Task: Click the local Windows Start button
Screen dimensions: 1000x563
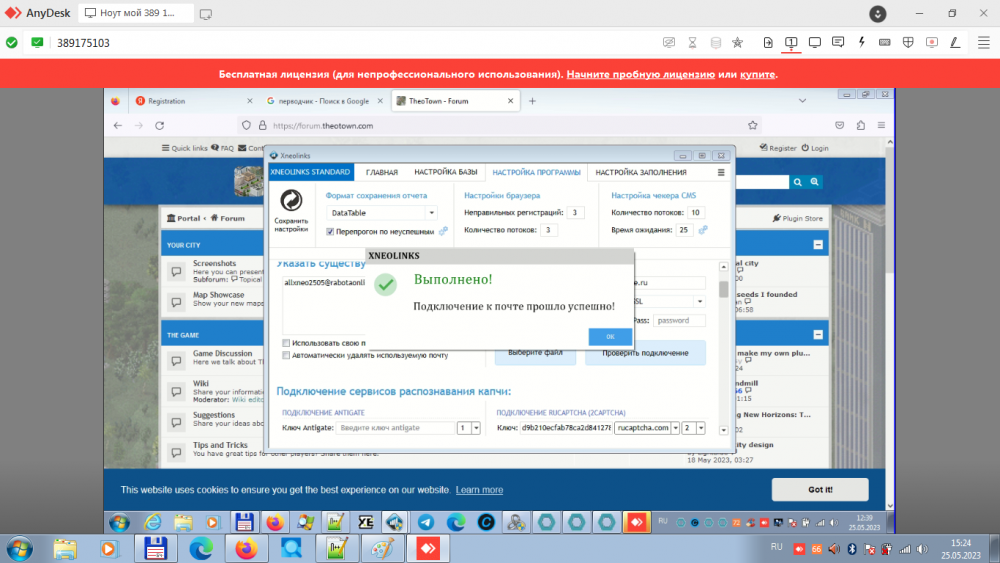Action: coord(20,548)
